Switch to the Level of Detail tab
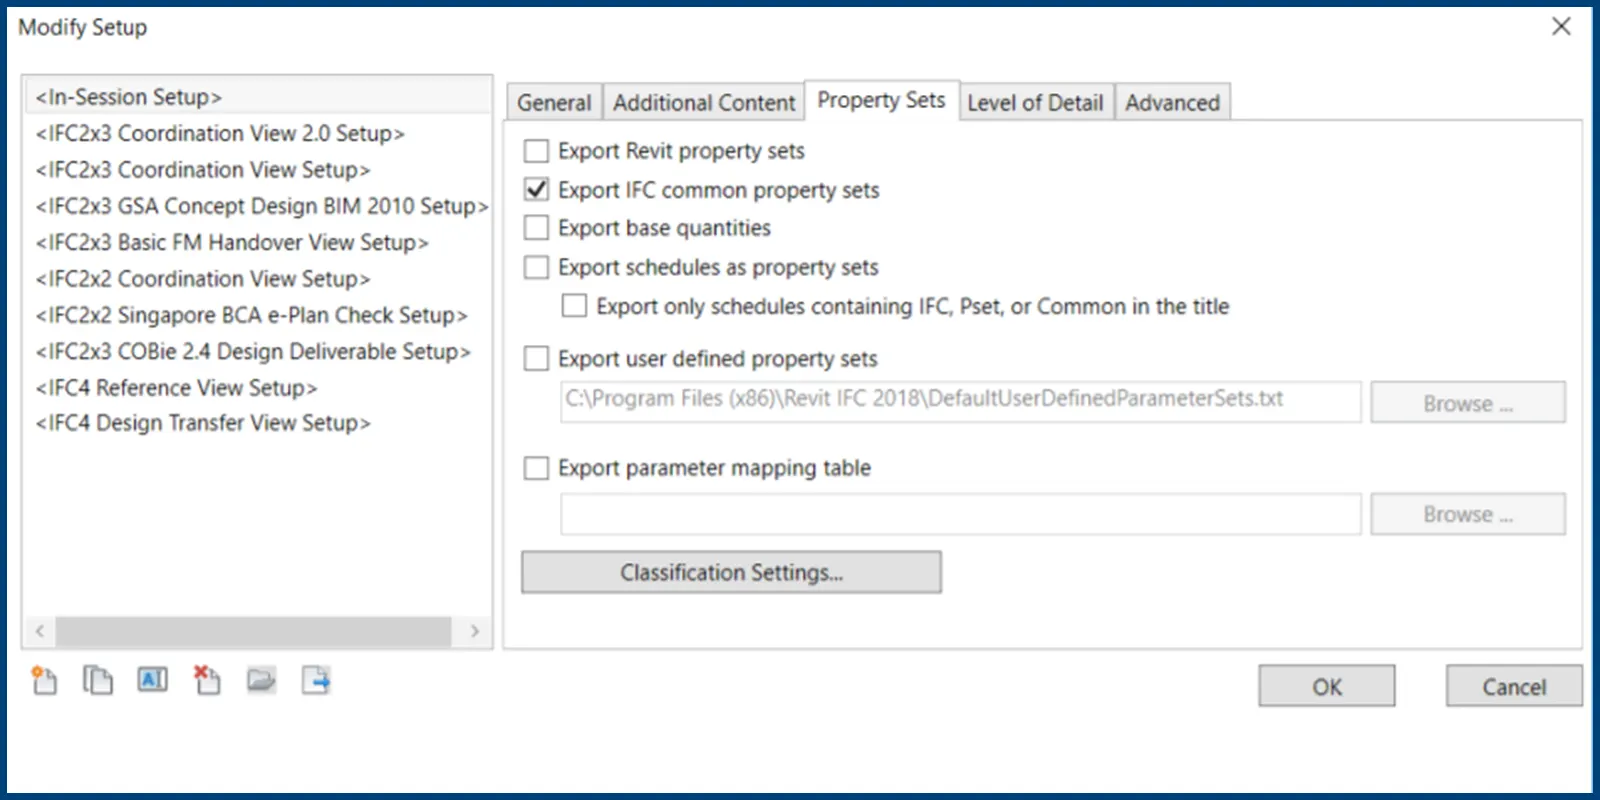Viewport: 1600px width, 800px height. coord(1035,103)
